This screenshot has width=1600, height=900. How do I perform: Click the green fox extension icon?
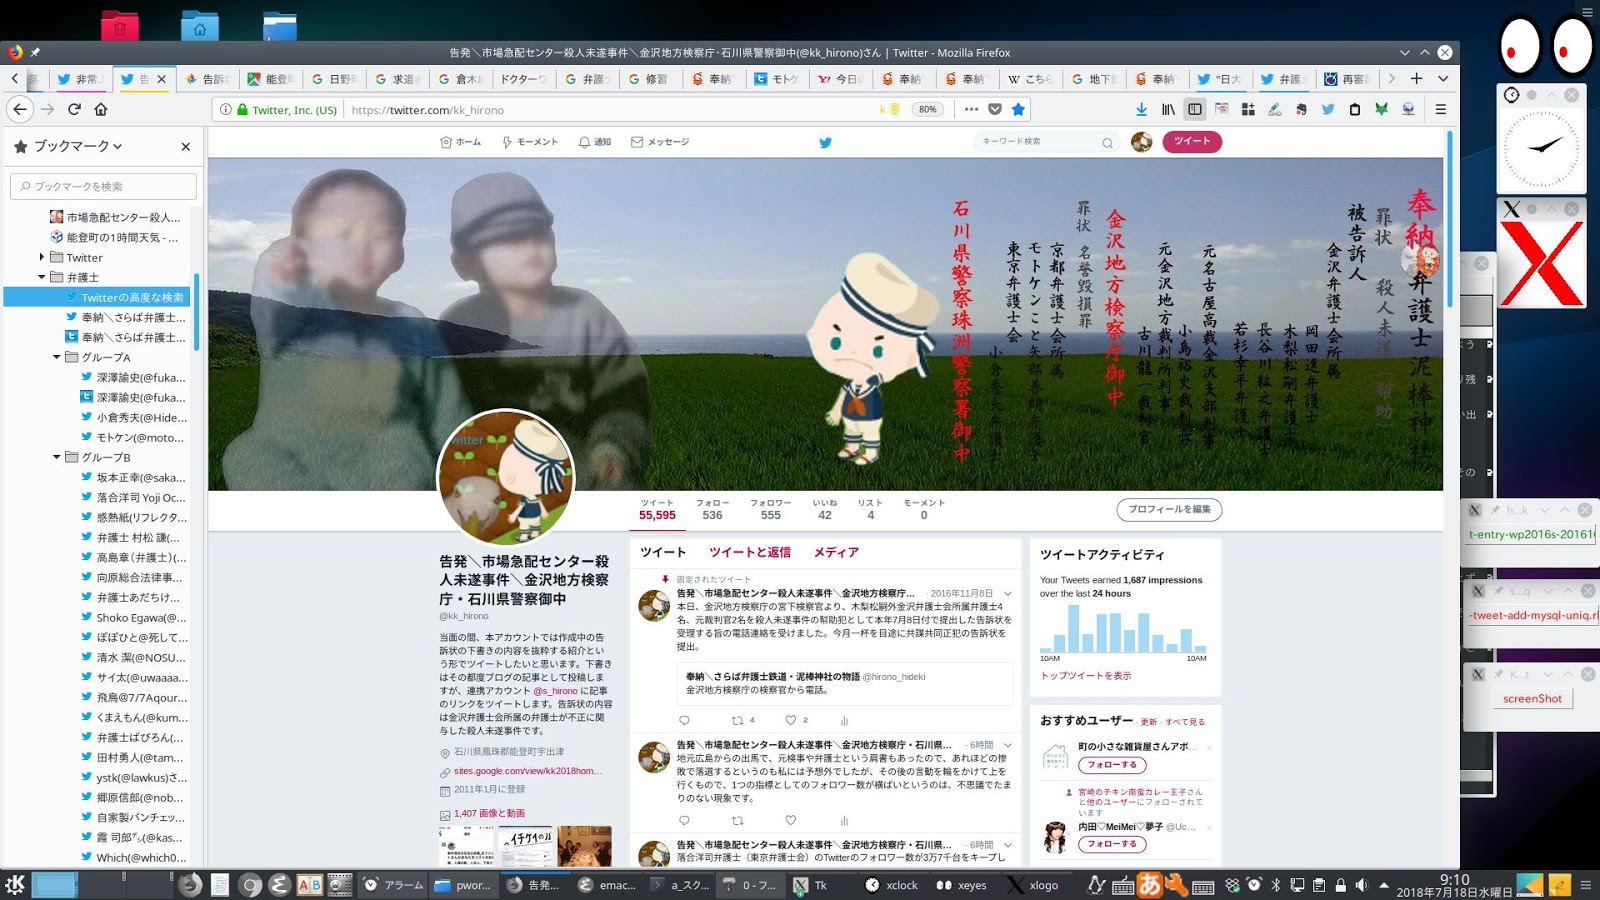click(1381, 109)
